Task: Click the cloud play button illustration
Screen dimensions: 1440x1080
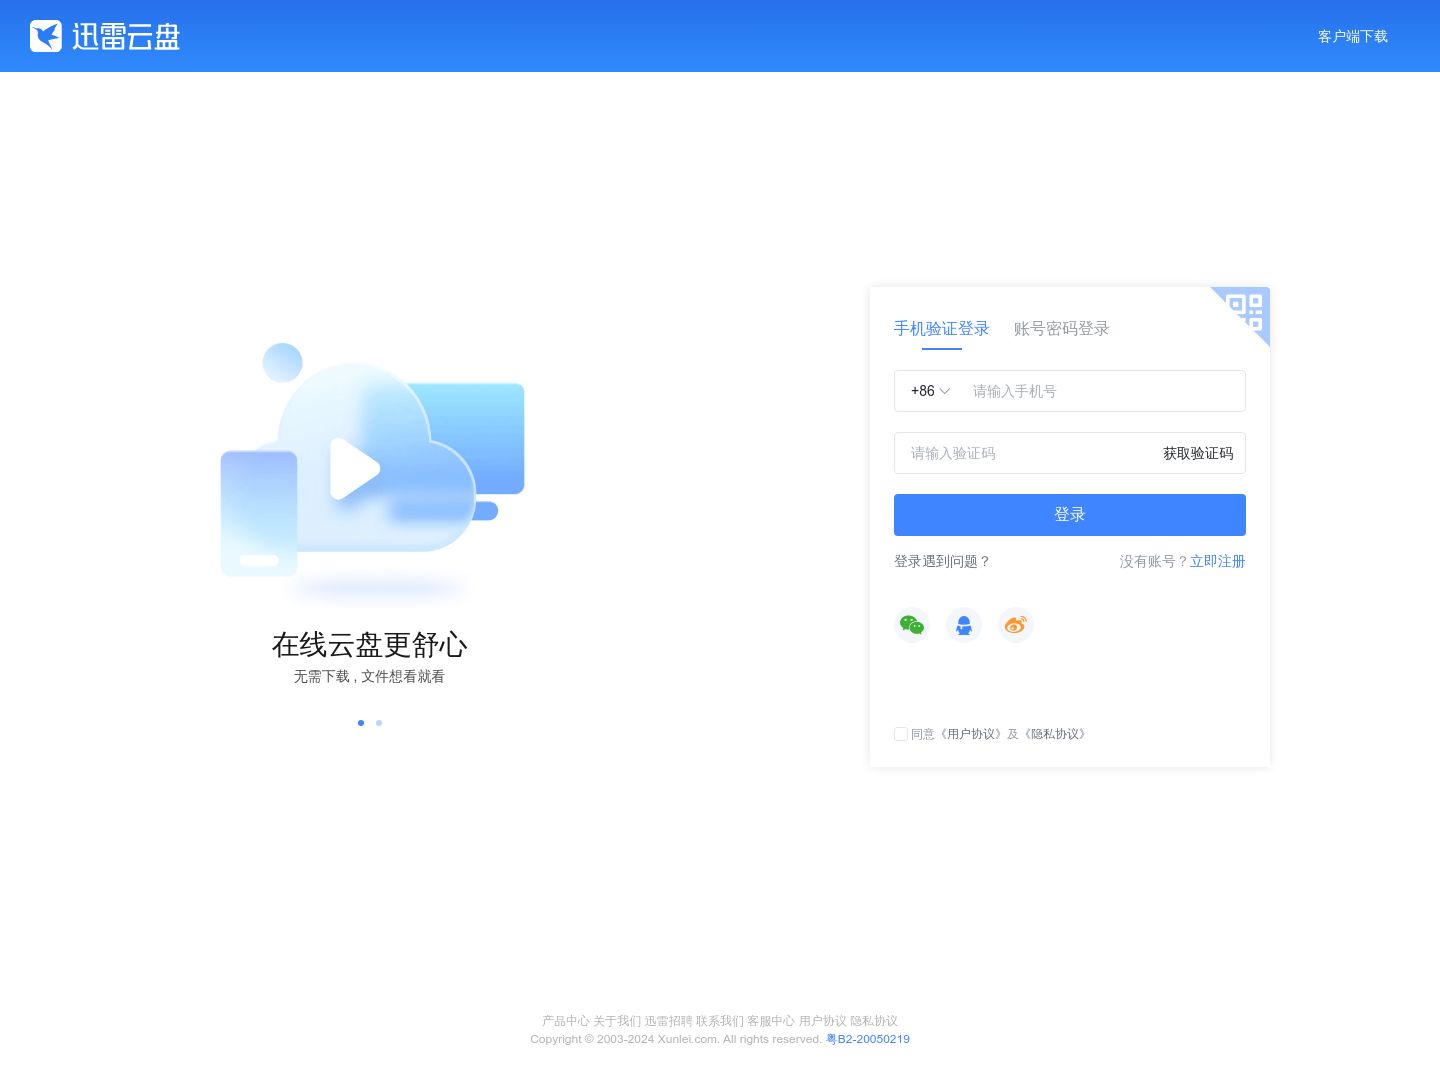Action: 354,469
